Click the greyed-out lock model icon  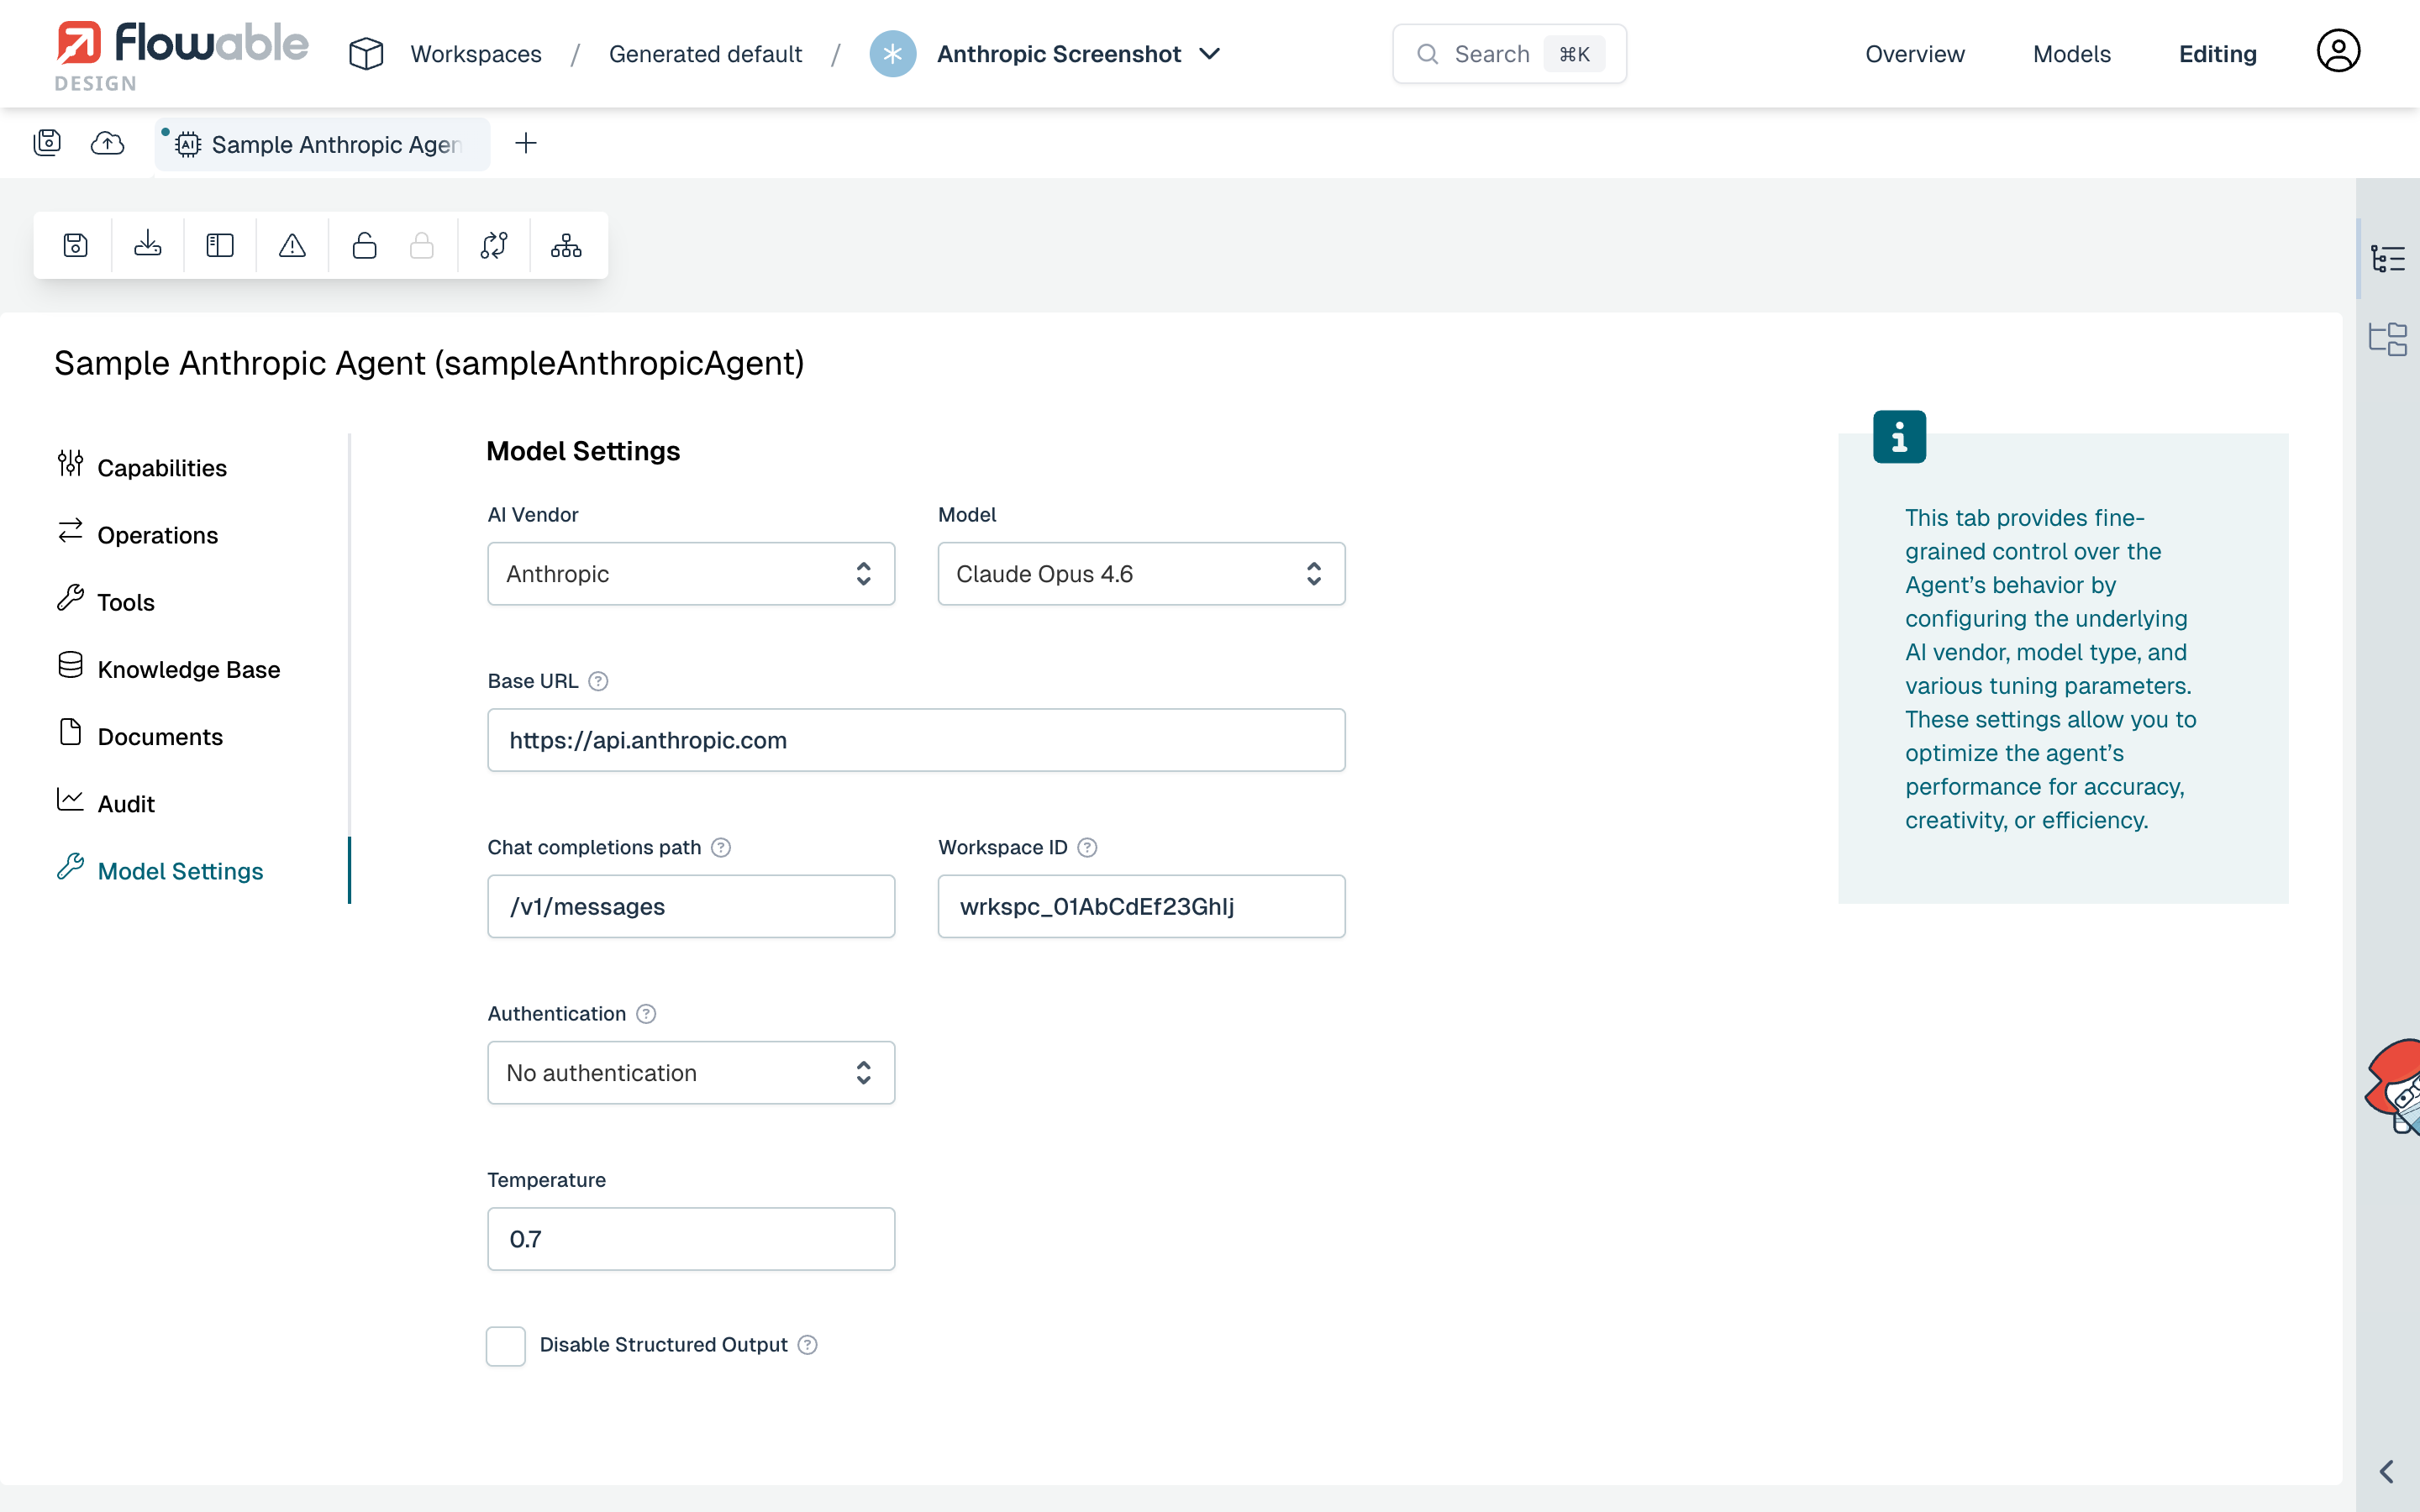point(422,245)
